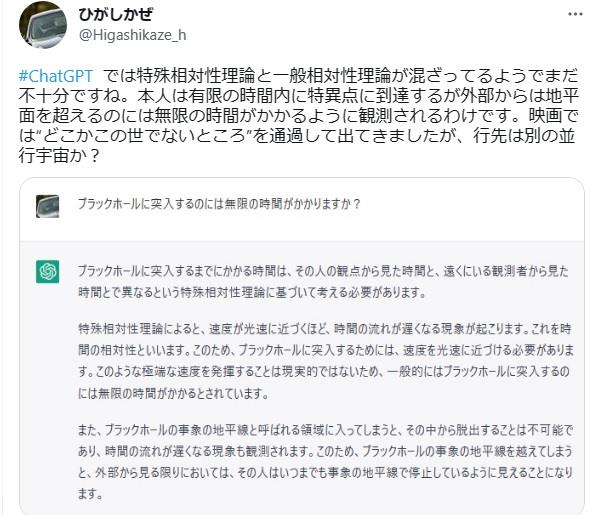Open the @Higashikaze_h handle link
The image size is (593, 515).
[132, 35]
